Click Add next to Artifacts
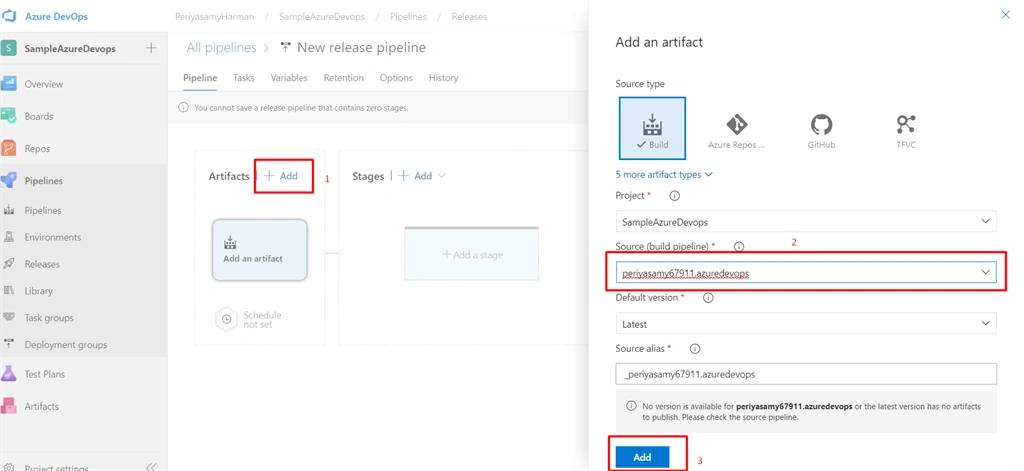This screenshot has width=1024, height=471. tap(281, 176)
